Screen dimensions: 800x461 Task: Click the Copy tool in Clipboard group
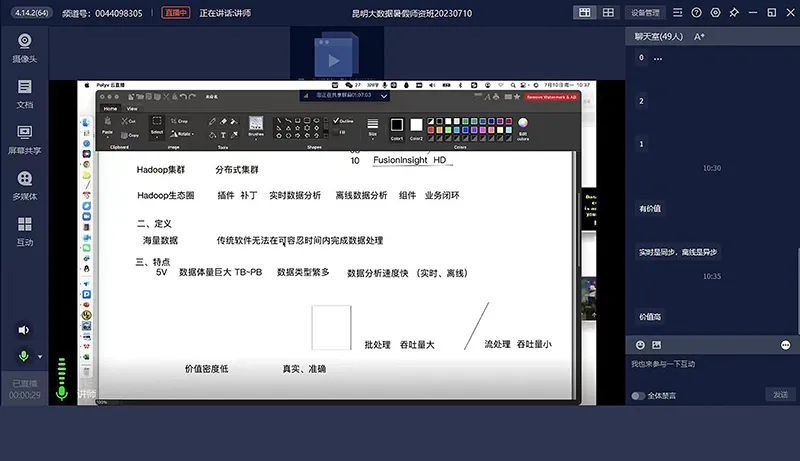(130, 135)
